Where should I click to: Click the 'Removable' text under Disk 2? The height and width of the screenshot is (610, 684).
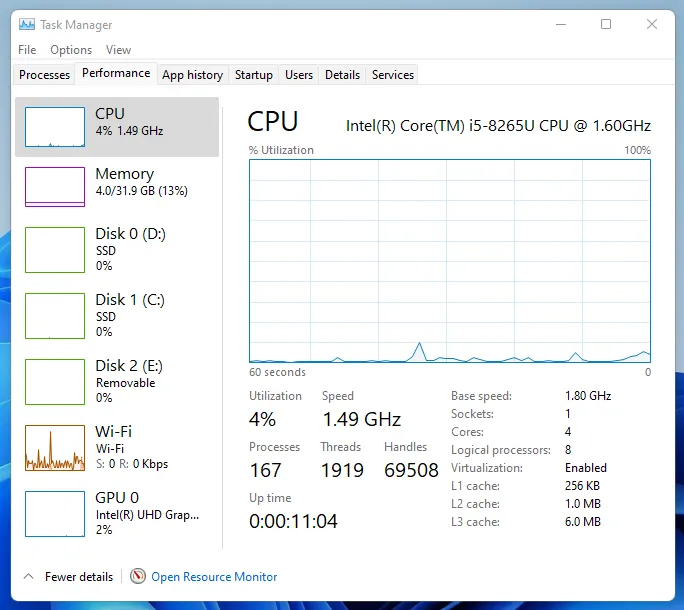126,383
